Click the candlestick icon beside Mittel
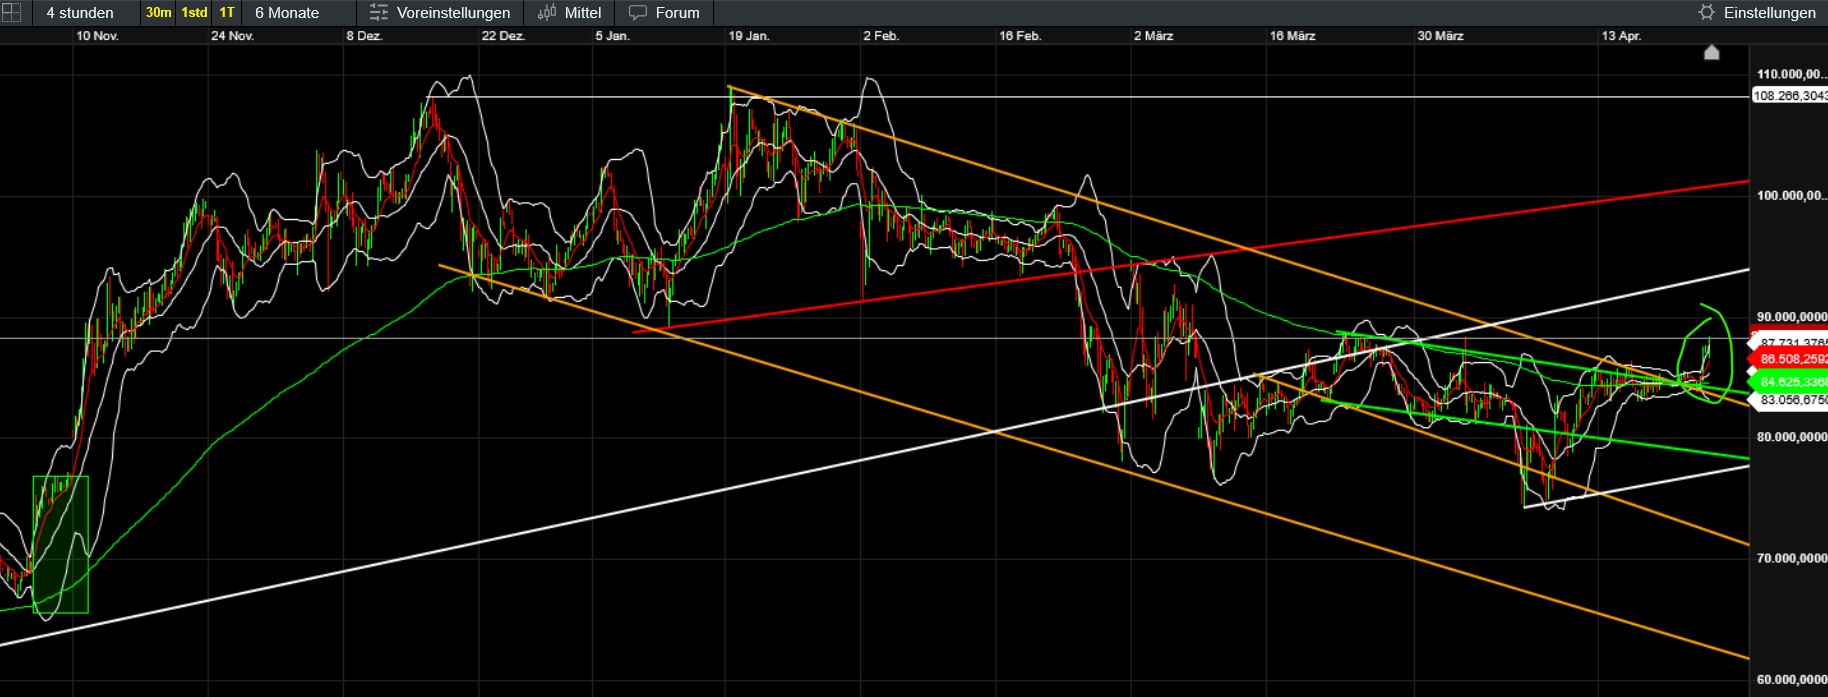This screenshot has width=1828, height=697. point(547,13)
